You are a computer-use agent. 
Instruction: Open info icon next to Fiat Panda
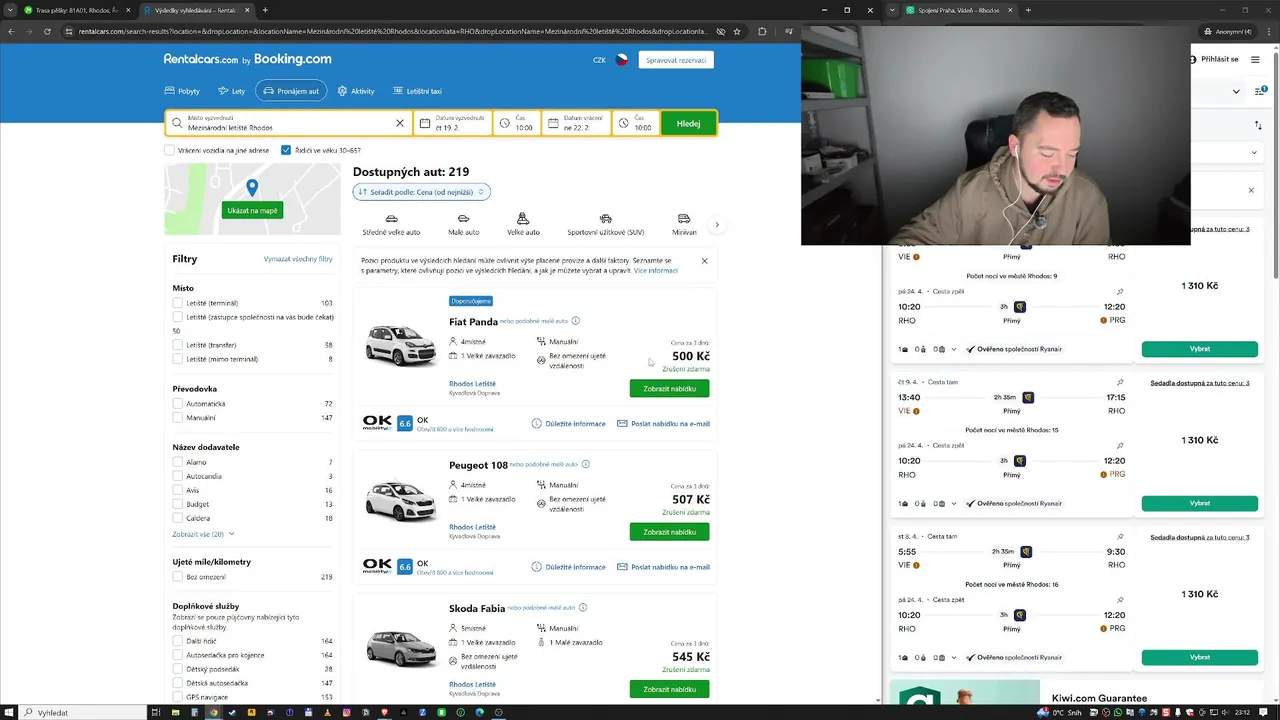[x=575, y=321]
